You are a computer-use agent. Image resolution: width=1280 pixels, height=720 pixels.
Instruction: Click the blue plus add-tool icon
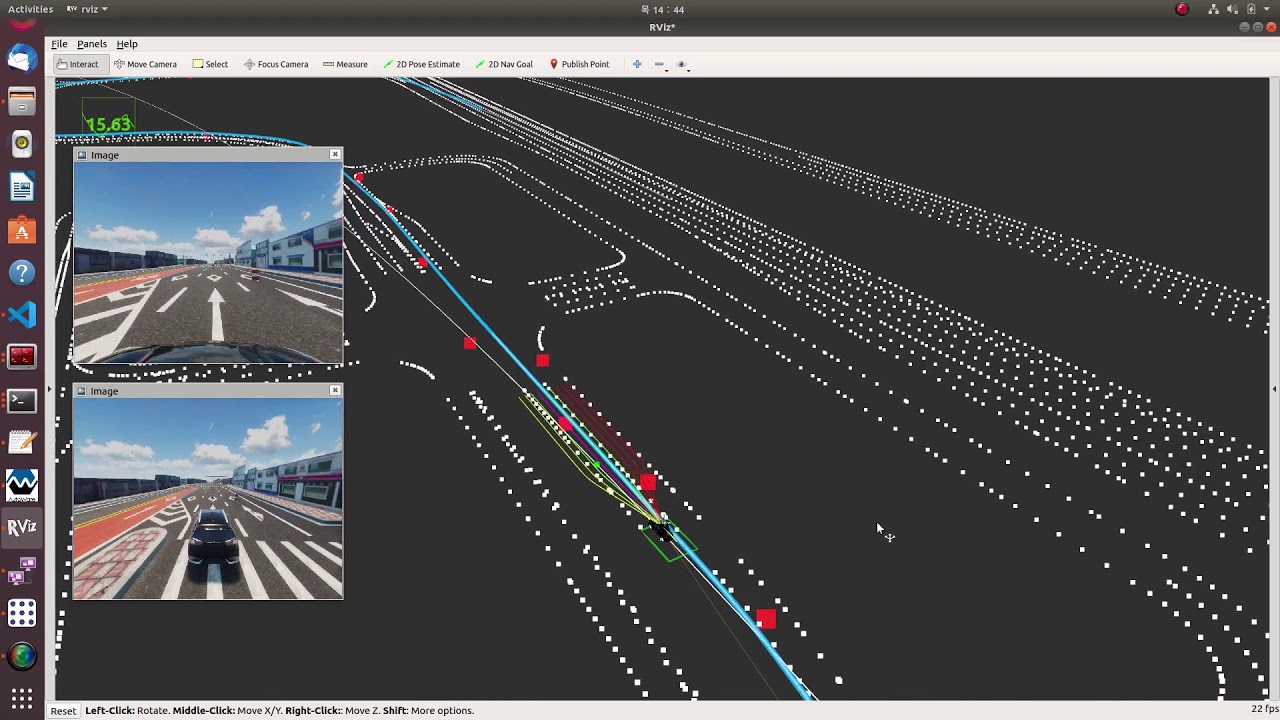(x=637, y=64)
